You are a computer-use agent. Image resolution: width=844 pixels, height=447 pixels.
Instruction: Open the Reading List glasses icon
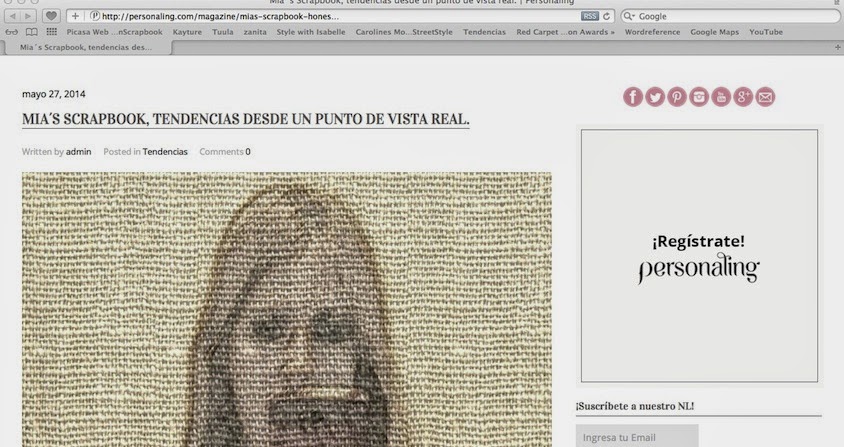(x=11, y=32)
